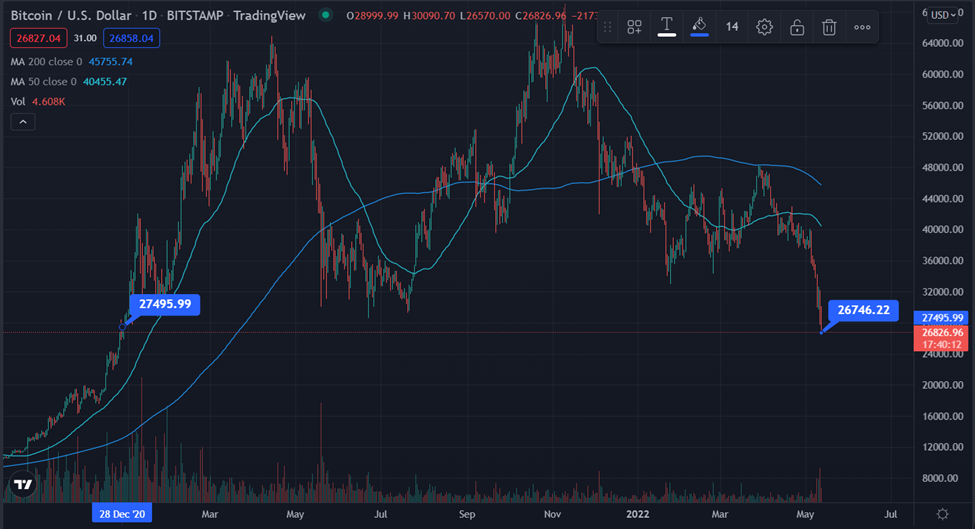Open more options three dots menu
Screen dimensions: 975x529
click(862, 27)
